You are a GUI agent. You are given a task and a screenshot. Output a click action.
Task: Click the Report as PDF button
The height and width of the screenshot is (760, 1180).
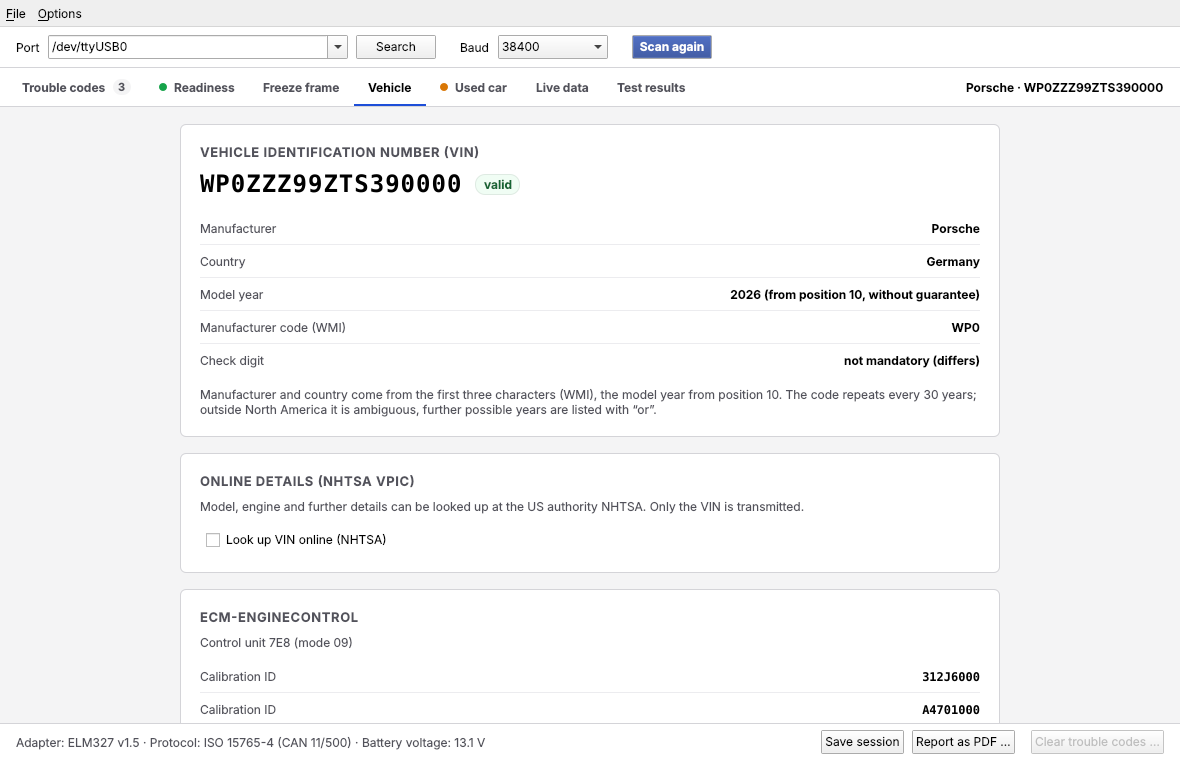click(x=963, y=742)
